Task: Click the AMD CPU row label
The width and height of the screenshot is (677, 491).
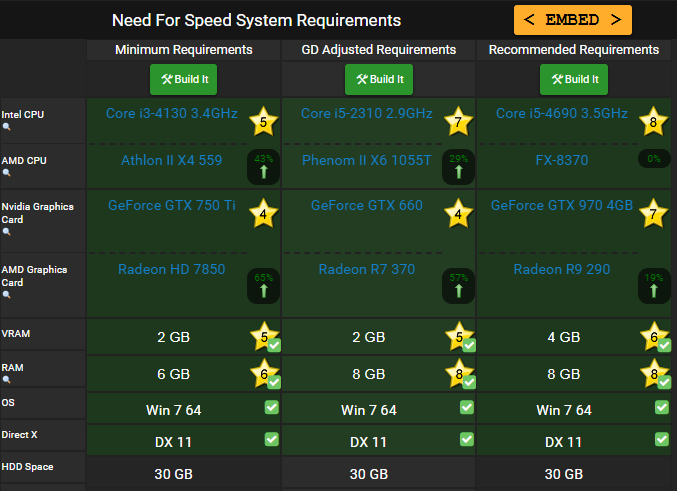Action: [x=24, y=161]
